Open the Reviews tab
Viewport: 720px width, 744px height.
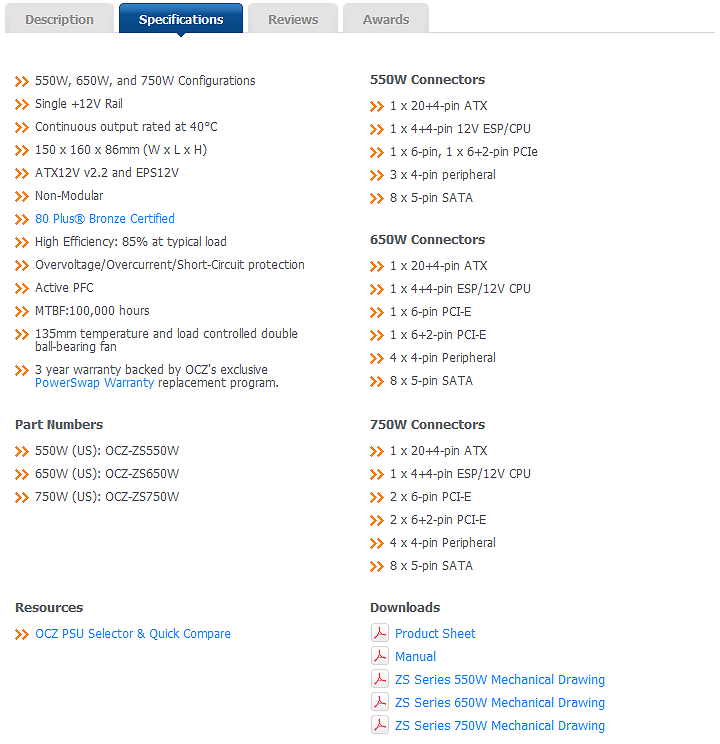[293, 19]
